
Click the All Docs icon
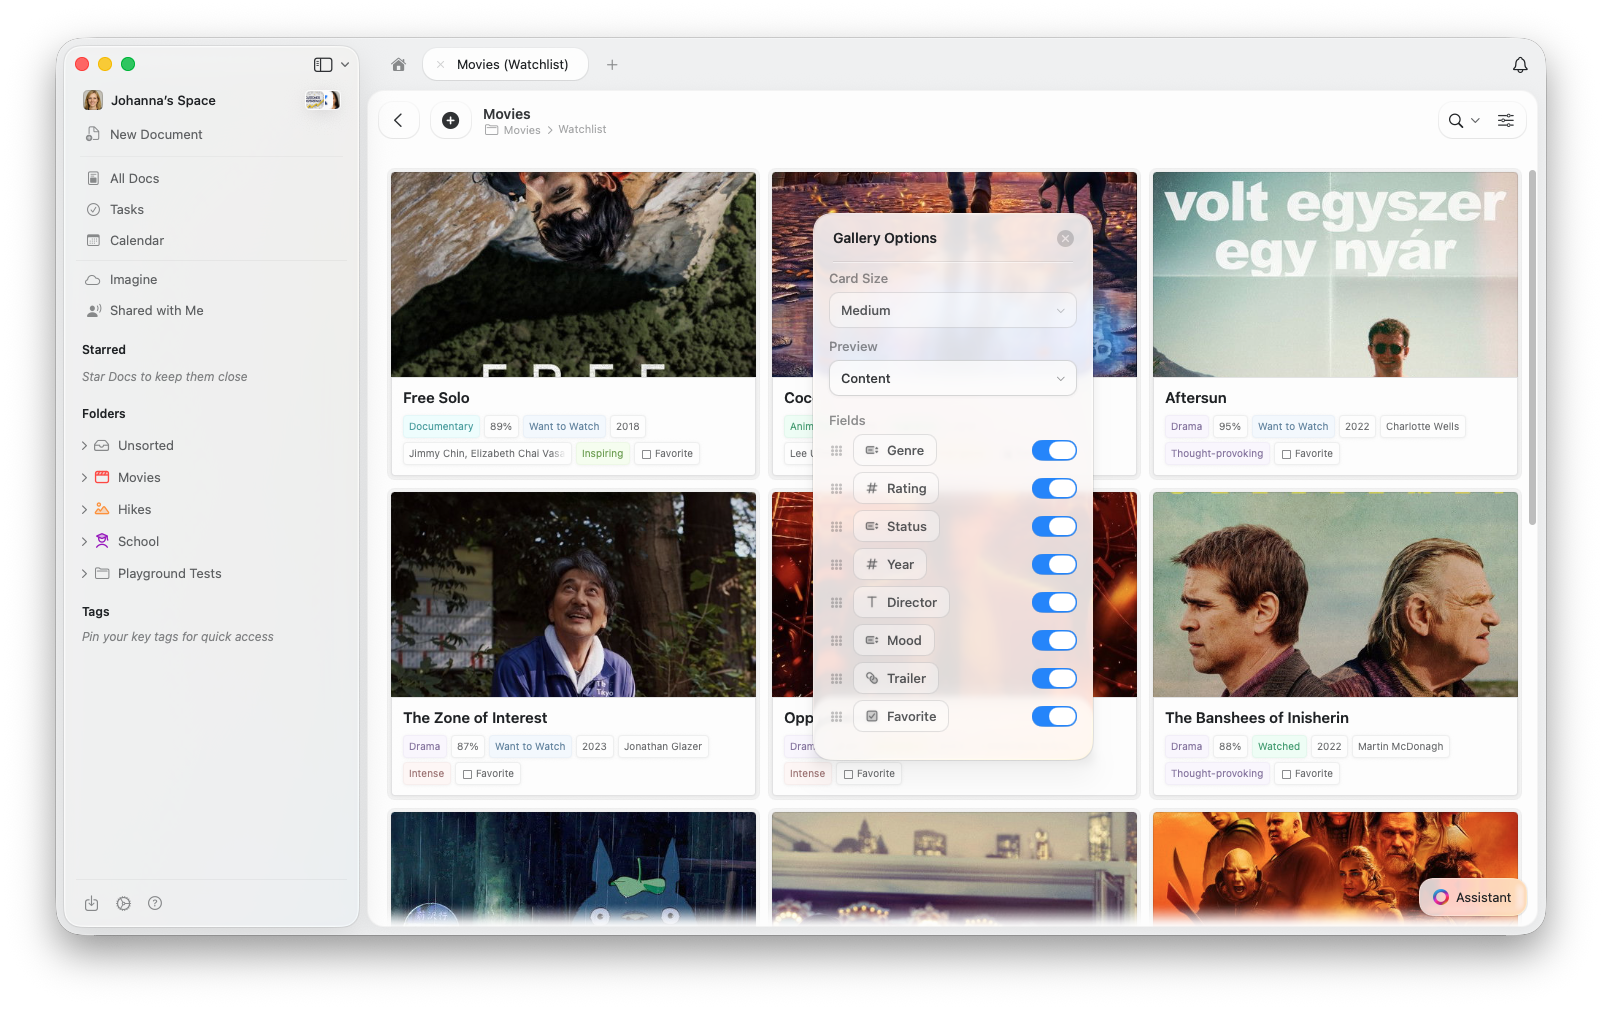point(93,179)
